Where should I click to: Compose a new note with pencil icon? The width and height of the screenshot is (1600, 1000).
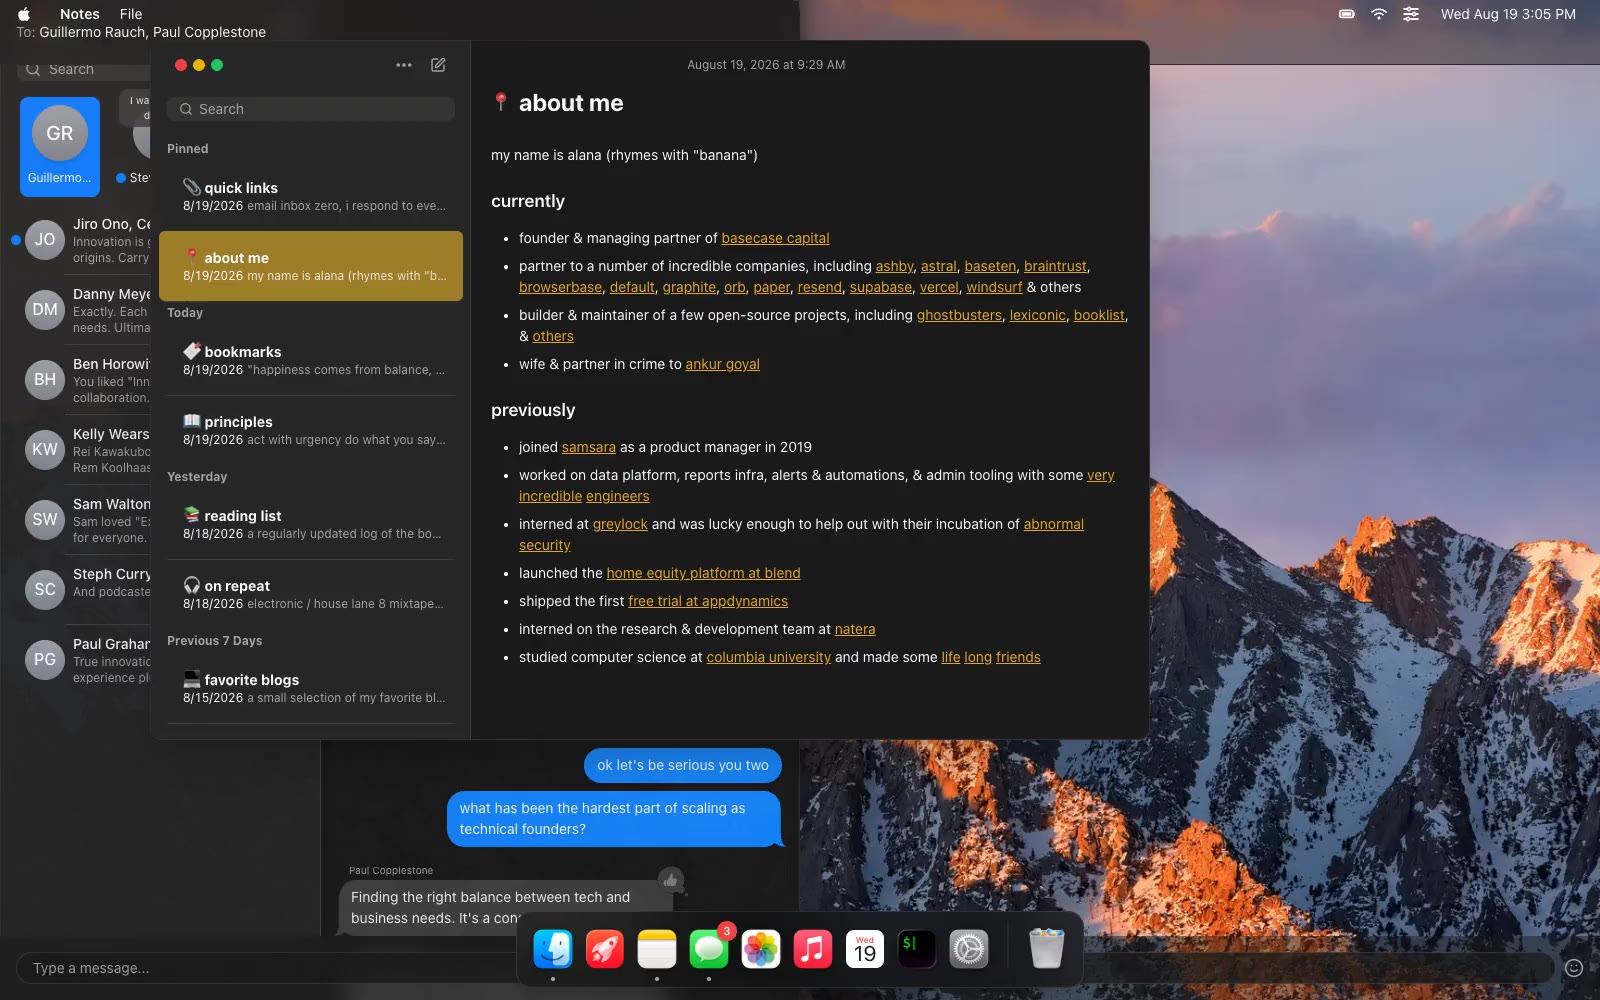pyautogui.click(x=438, y=65)
